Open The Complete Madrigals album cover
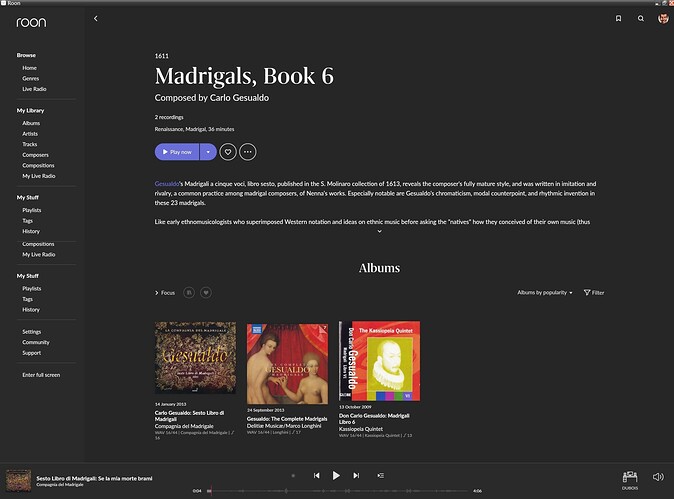674x499 pixels. coord(287,364)
